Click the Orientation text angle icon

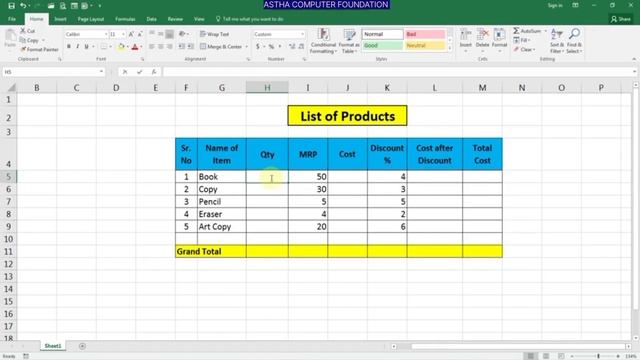(x=182, y=34)
